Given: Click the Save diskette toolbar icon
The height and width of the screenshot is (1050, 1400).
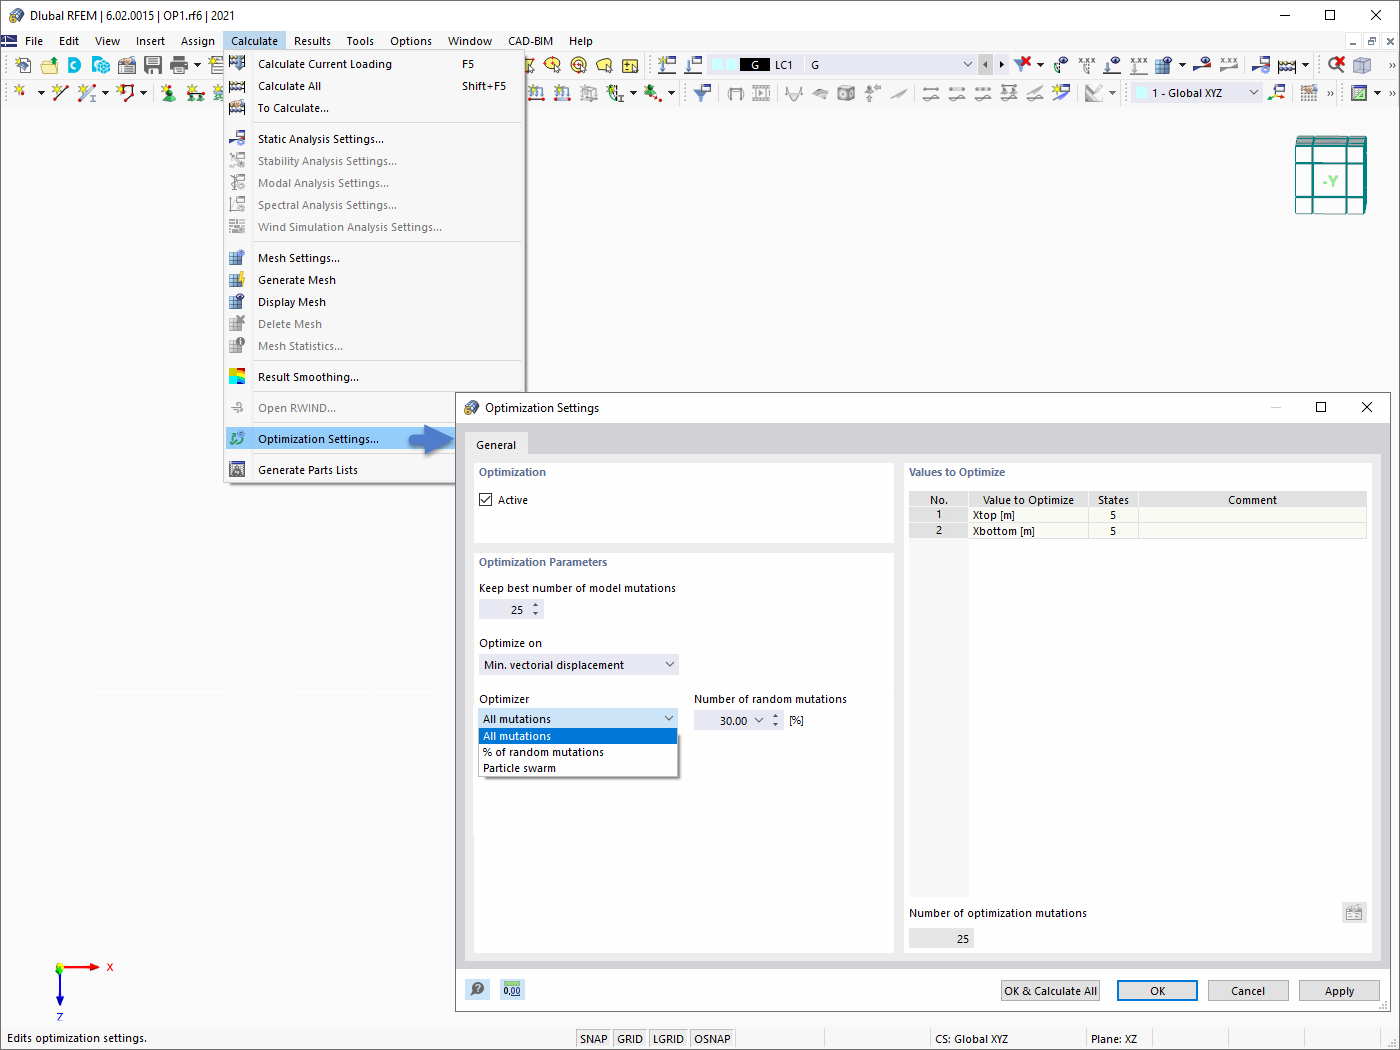Looking at the screenshot, I should tap(153, 65).
